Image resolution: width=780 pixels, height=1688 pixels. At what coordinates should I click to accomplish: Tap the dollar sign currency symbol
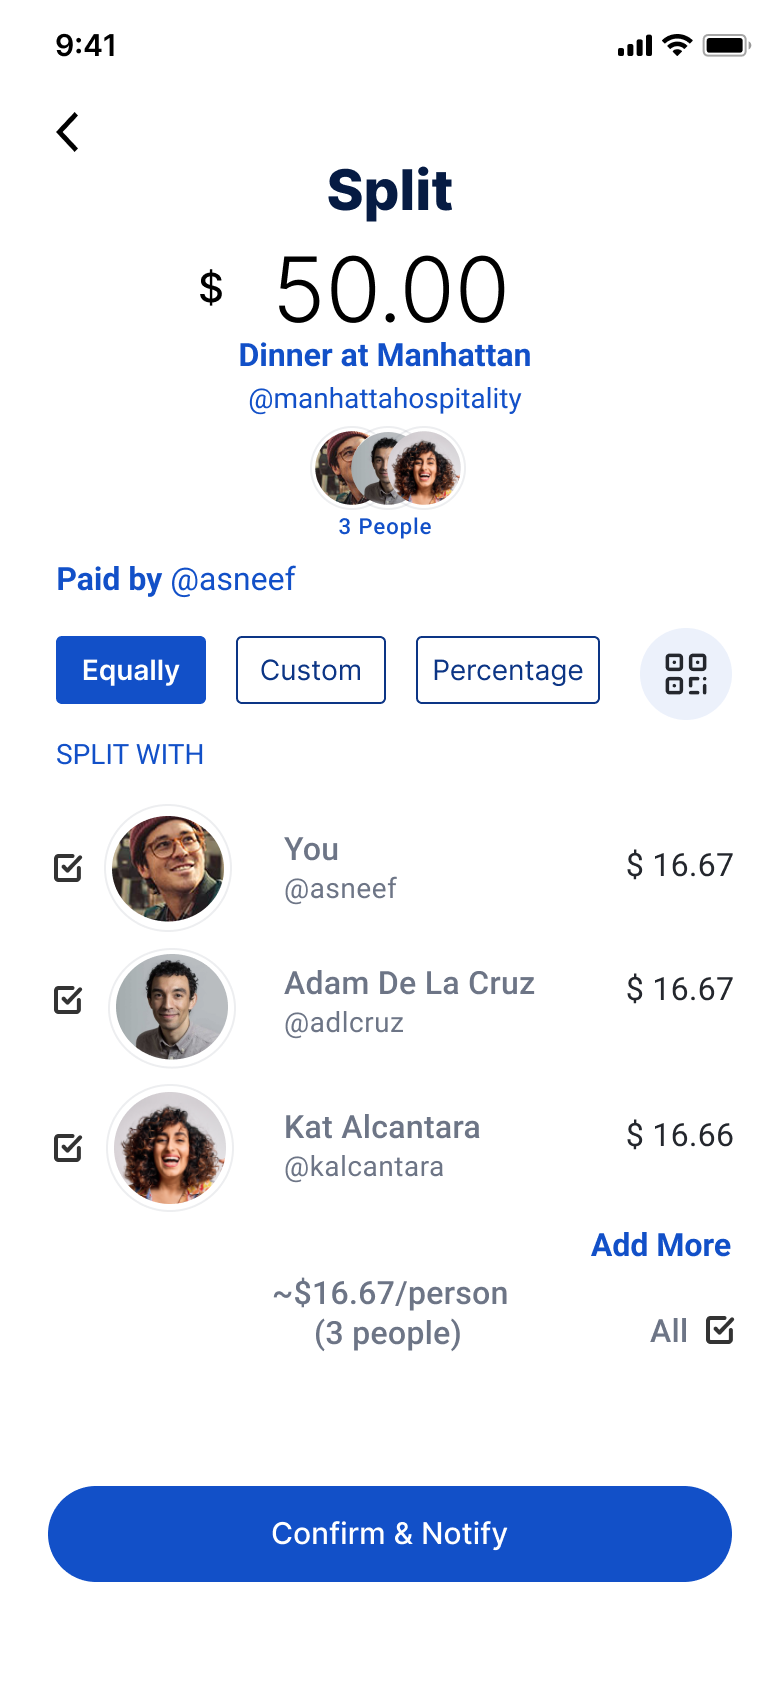click(211, 288)
